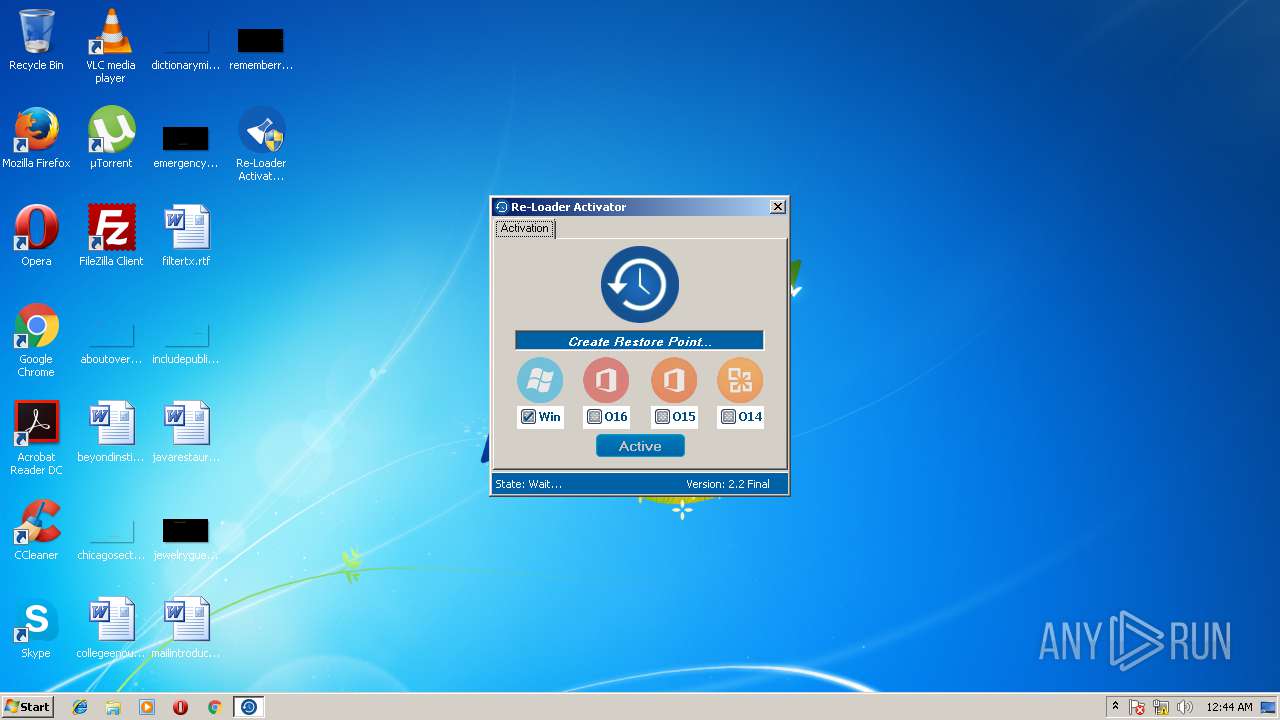The image size is (1280, 720).
Task: Select the filtertx.rtf document icon
Action: (x=186, y=236)
